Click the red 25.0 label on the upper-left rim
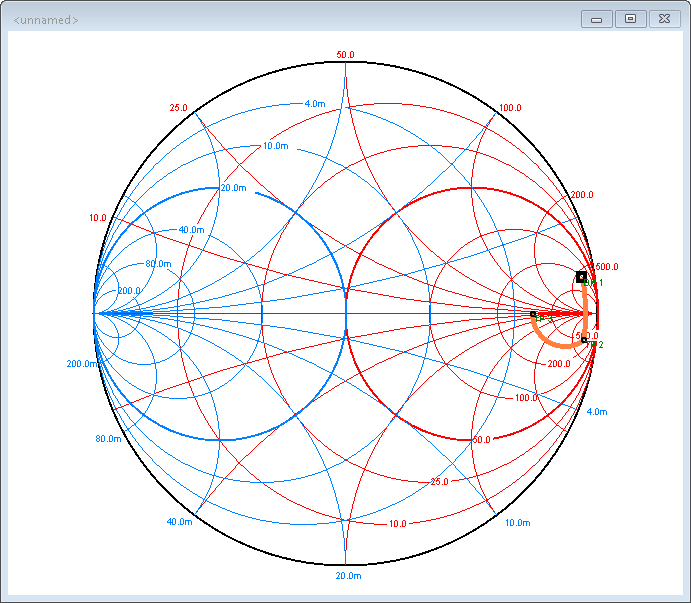The image size is (691, 603). coord(179,108)
